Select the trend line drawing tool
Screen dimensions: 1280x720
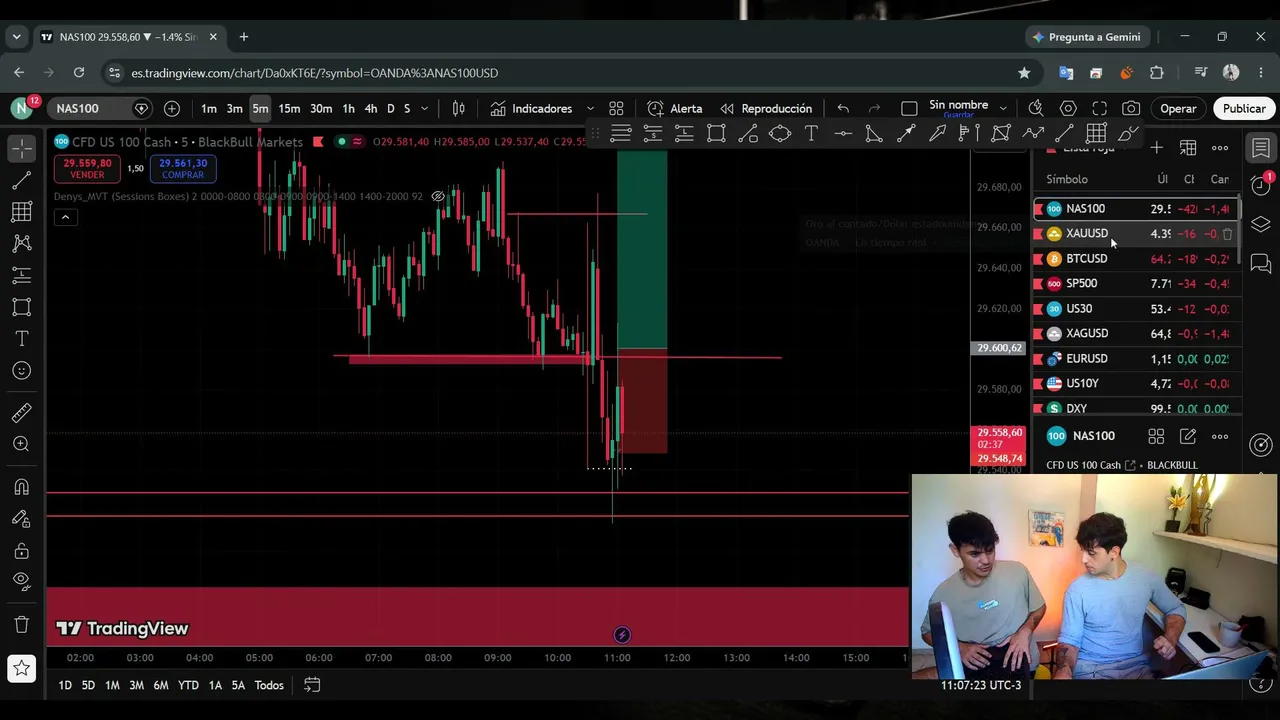(21, 180)
